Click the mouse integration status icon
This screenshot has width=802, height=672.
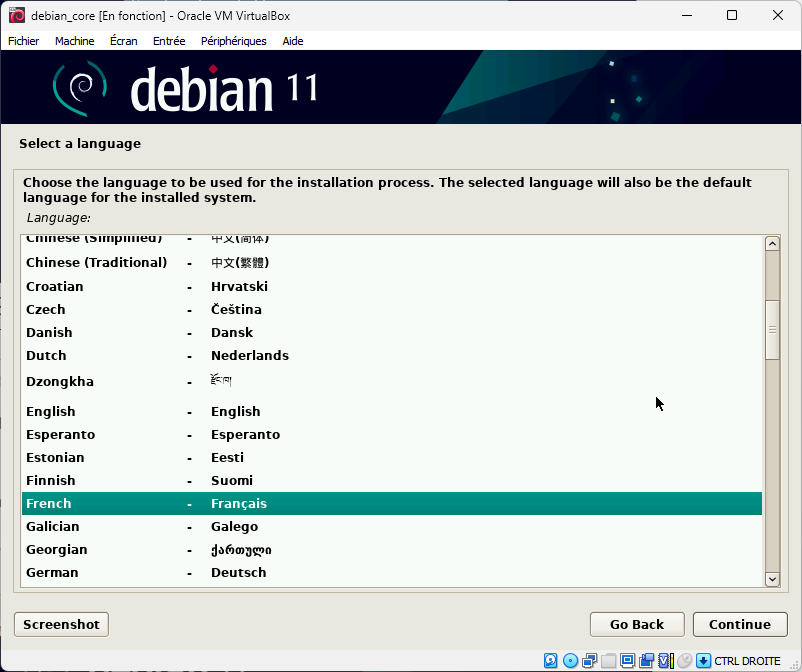click(x=684, y=660)
